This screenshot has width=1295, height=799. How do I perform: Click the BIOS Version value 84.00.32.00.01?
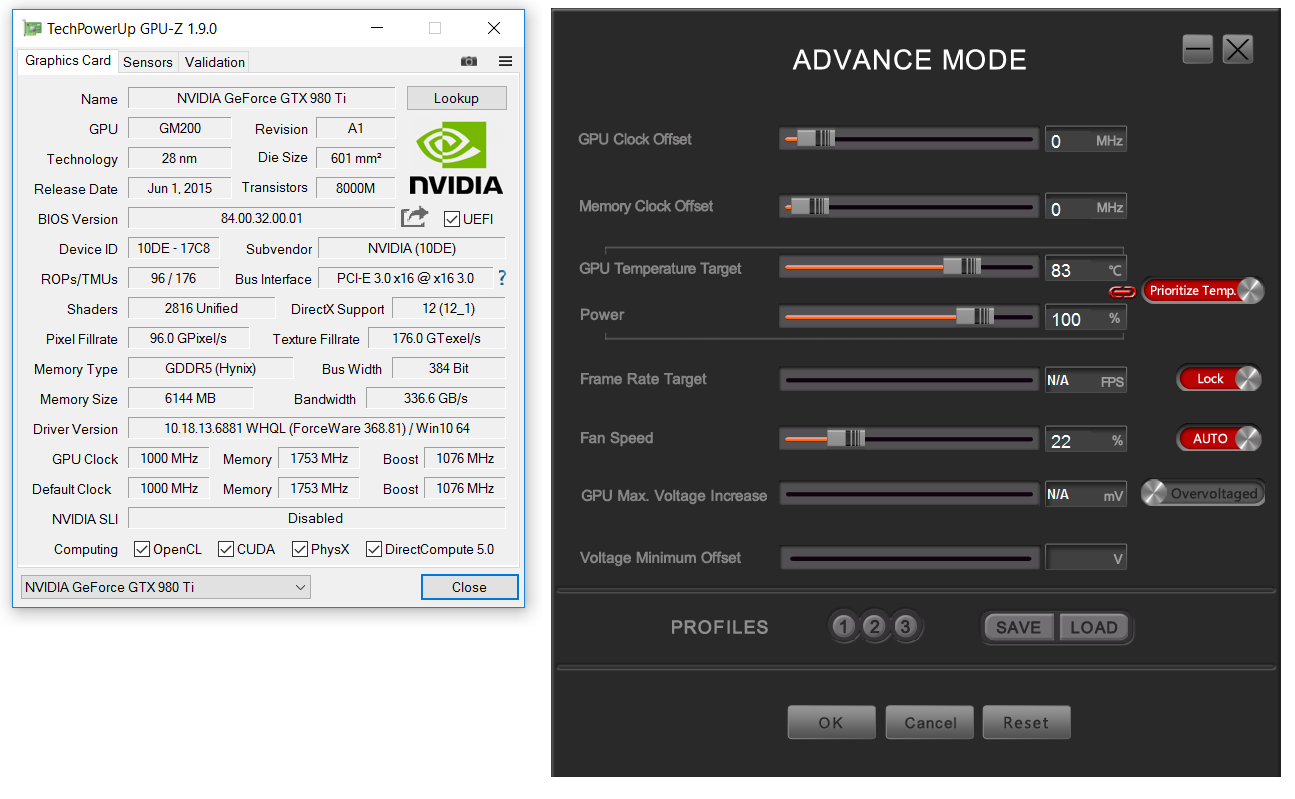coord(262,218)
